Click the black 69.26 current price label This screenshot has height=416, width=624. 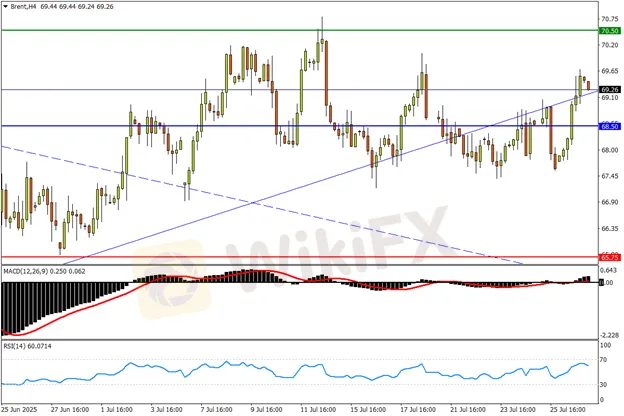pyautogui.click(x=610, y=90)
